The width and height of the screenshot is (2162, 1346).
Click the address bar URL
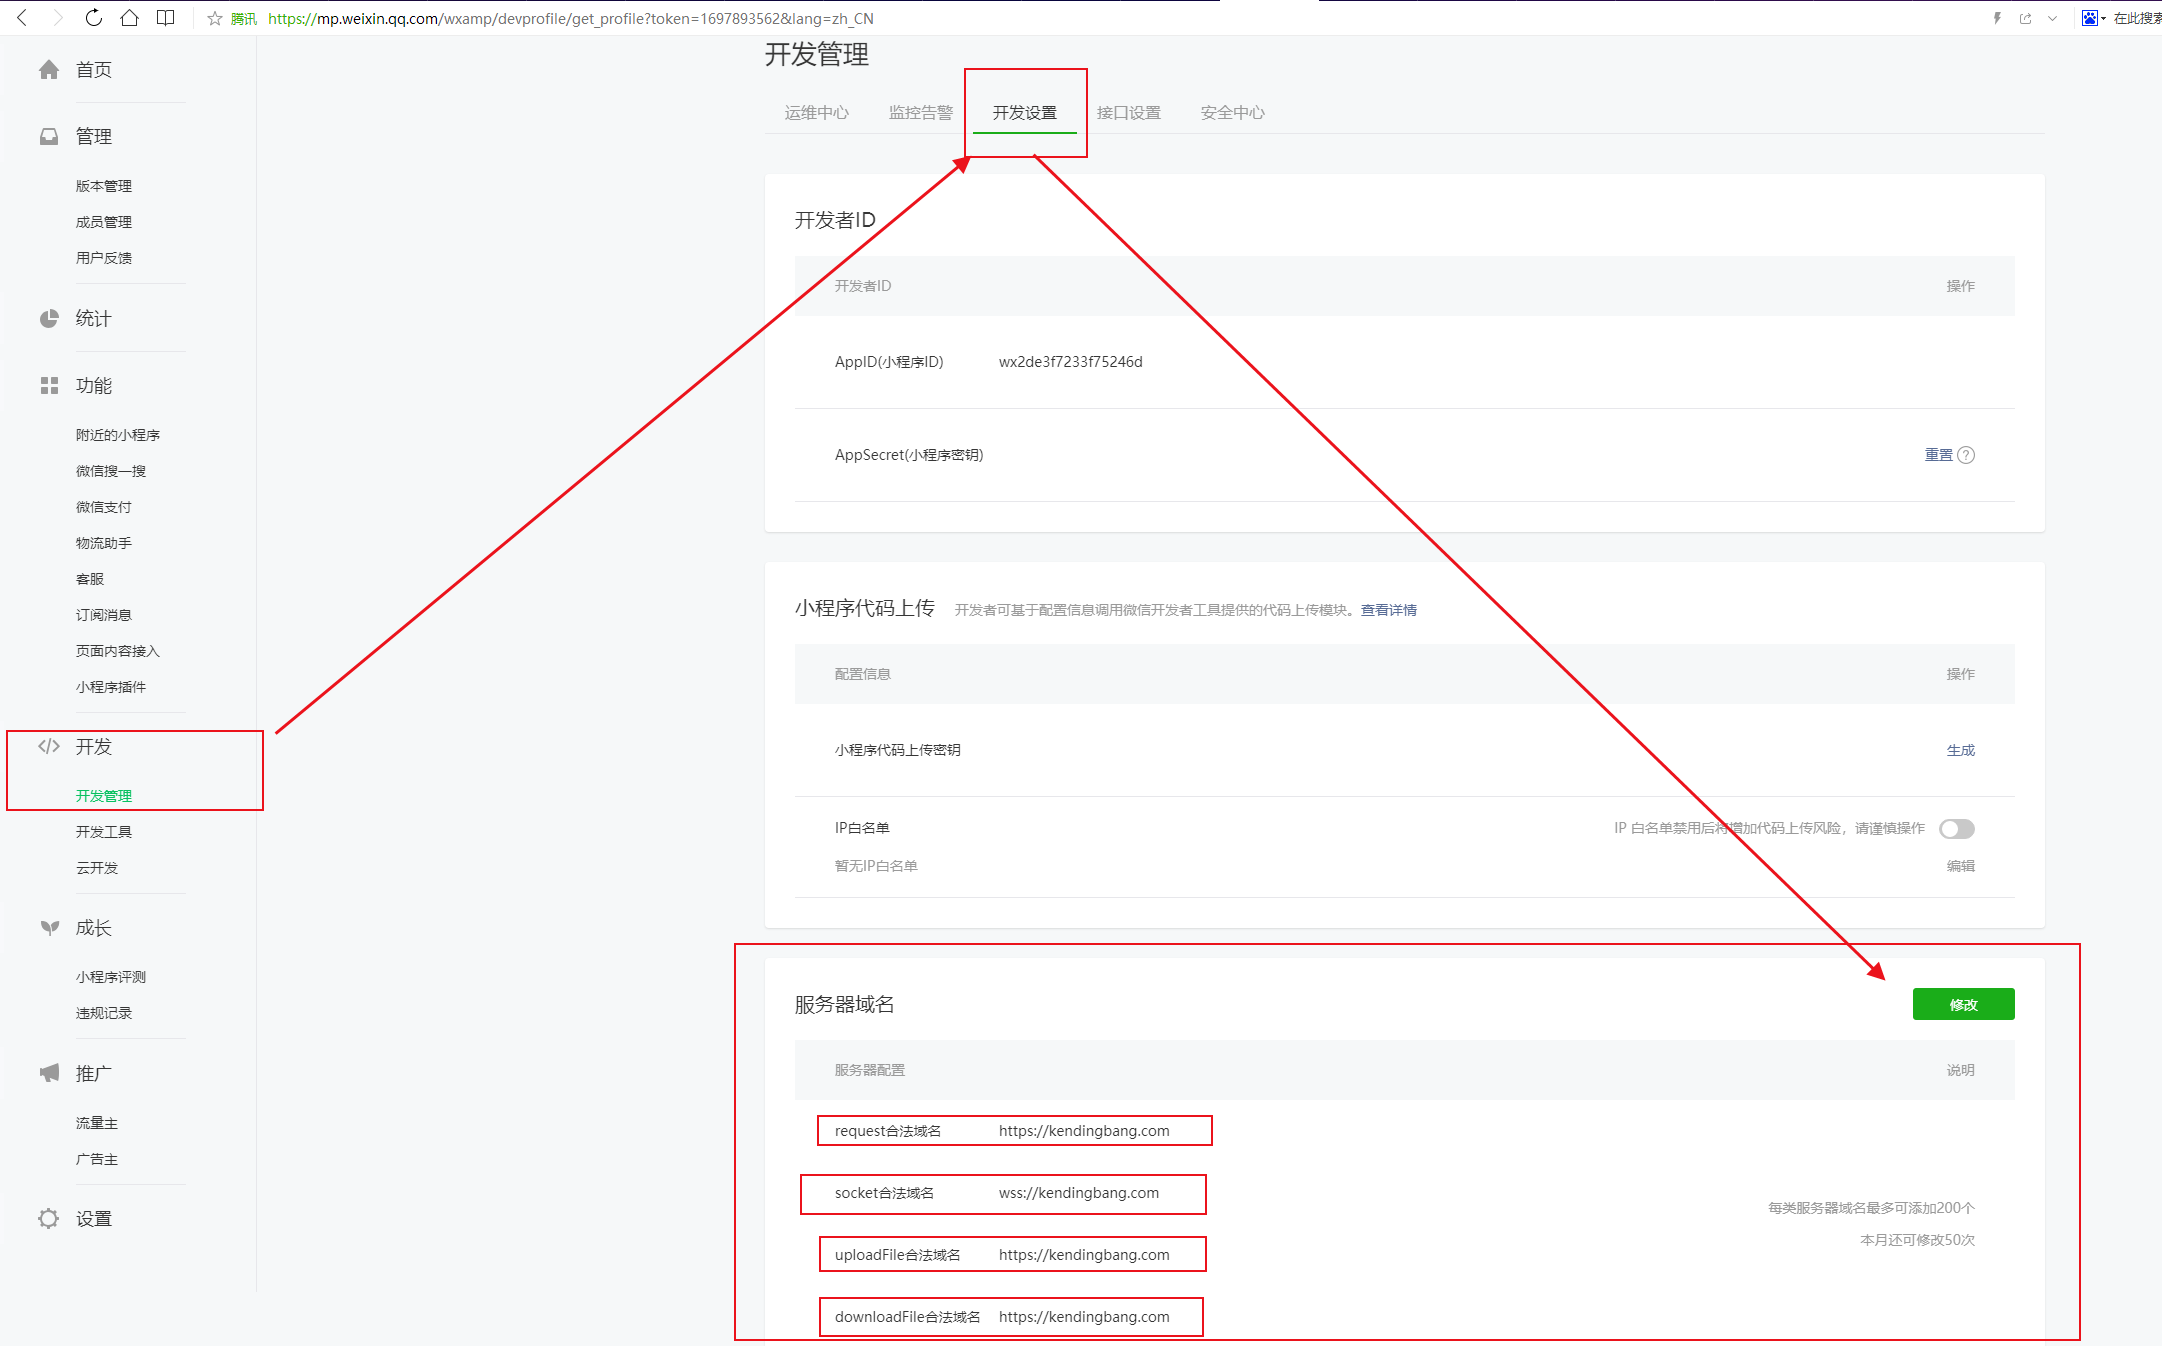[x=570, y=18]
